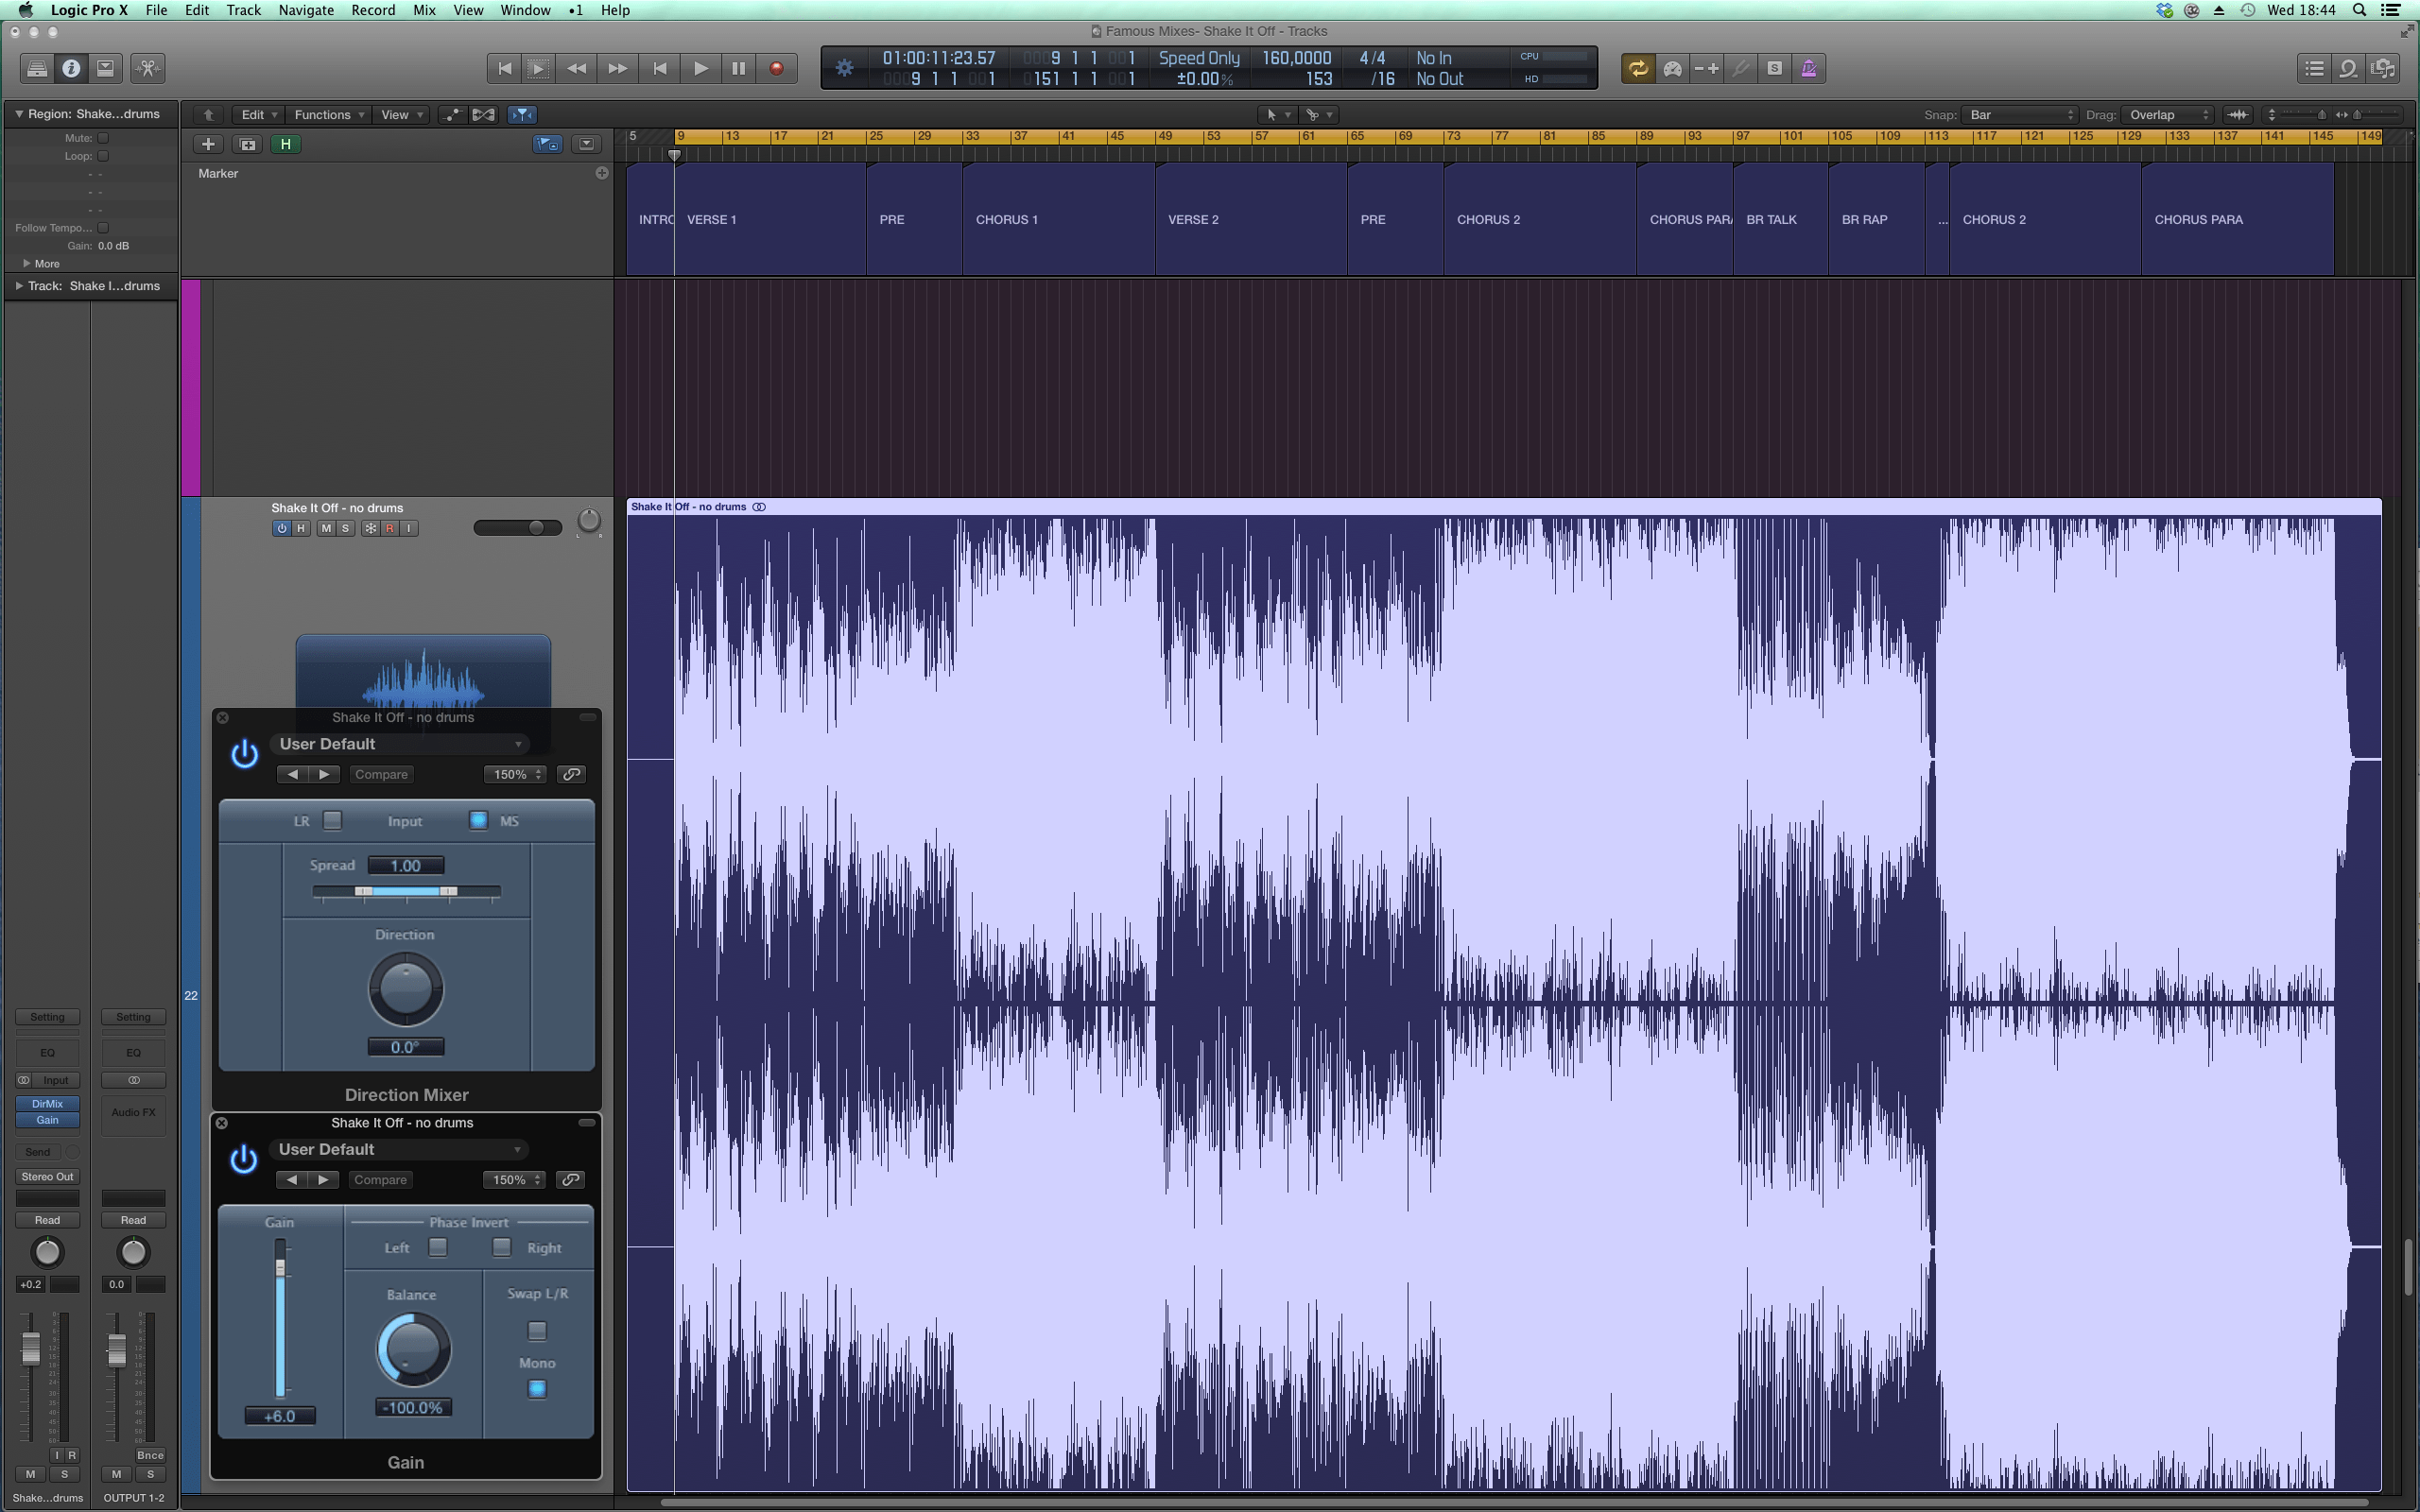Image resolution: width=2420 pixels, height=1512 pixels.
Task: Open the Loop Browser button
Action: coord(2348,68)
